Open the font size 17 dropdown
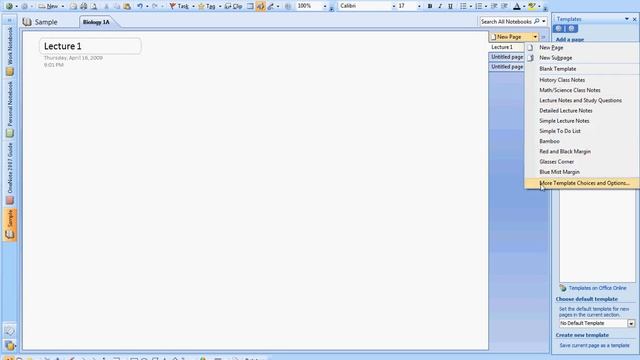640x360 pixels. tap(419, 6)
